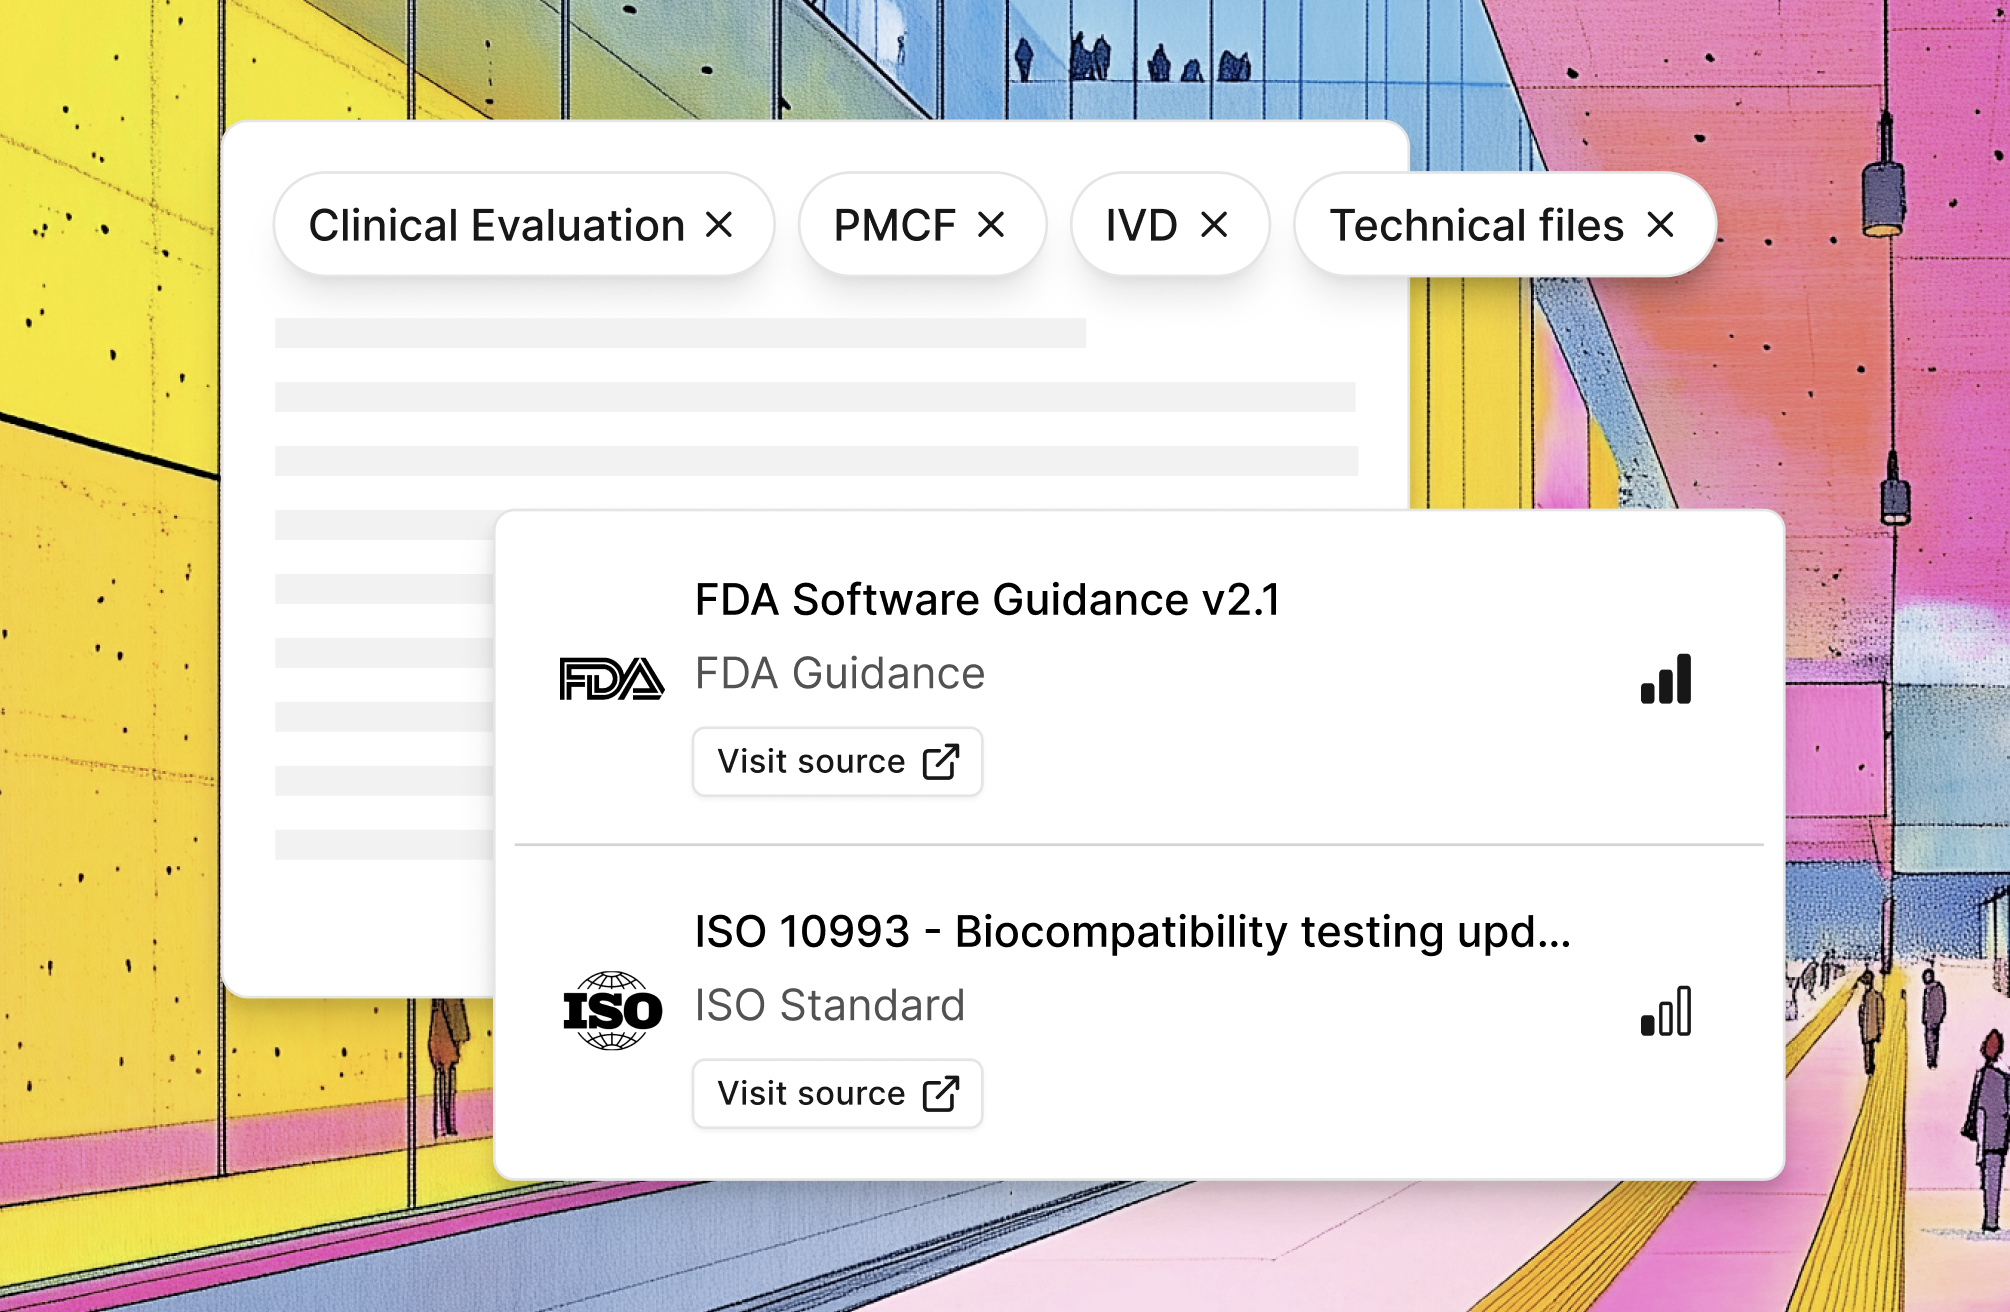2010x1312 pixels.
Task: Select the Technical files chip label
Action: coord(1477,224)
